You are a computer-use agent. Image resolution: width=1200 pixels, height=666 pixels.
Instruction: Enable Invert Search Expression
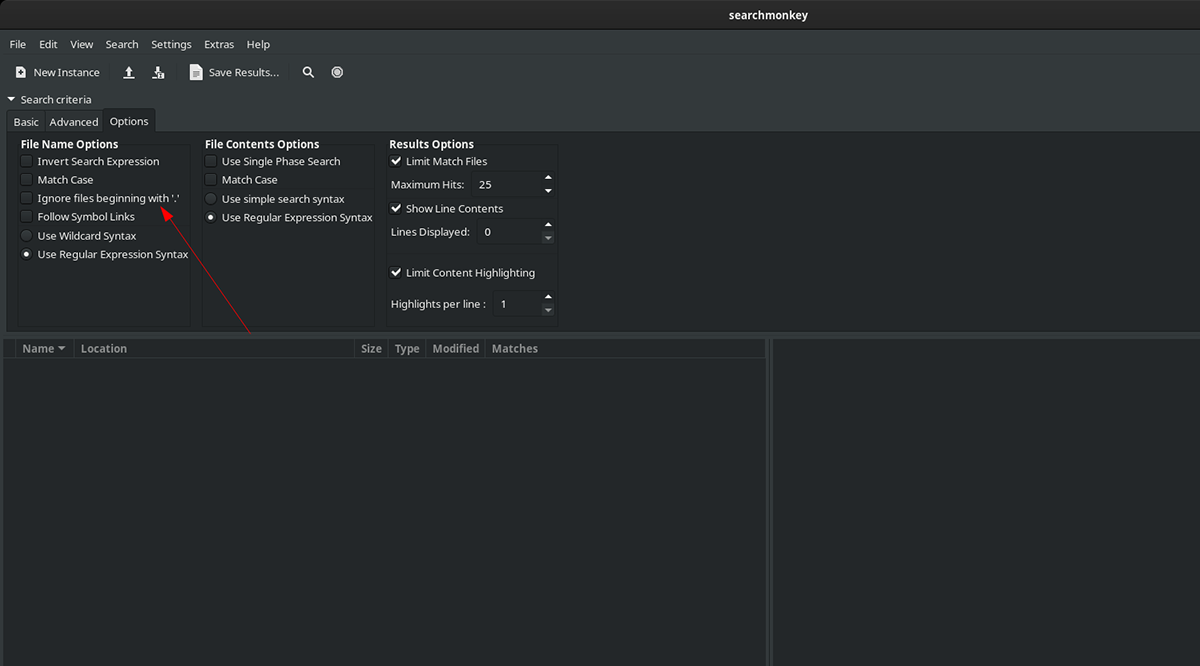pos(25,161)
